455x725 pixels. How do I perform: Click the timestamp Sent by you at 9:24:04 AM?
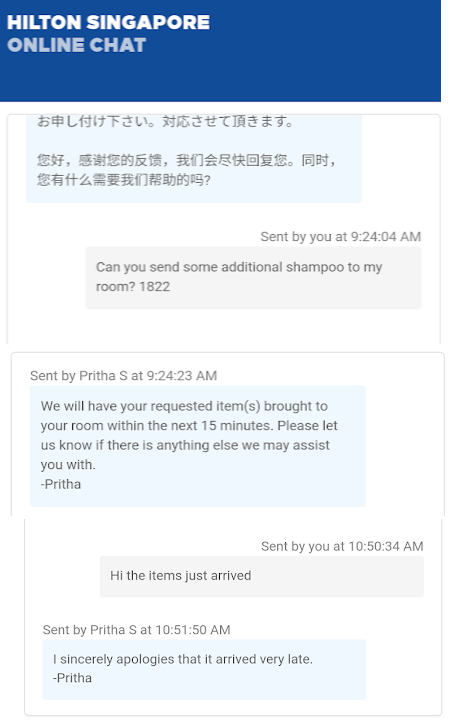(x=340, y=237)
